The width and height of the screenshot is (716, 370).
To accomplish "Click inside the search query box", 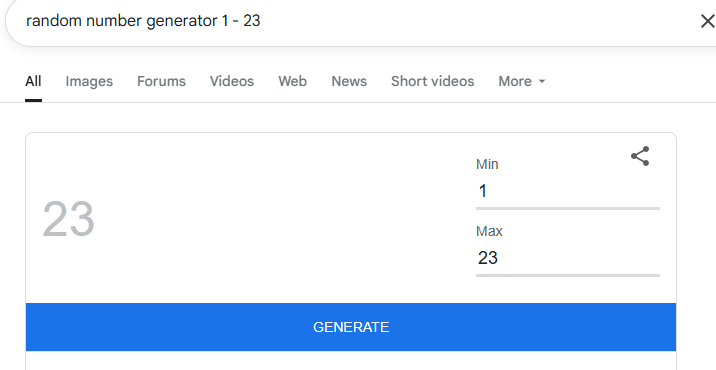I will (x=356, y=21).
